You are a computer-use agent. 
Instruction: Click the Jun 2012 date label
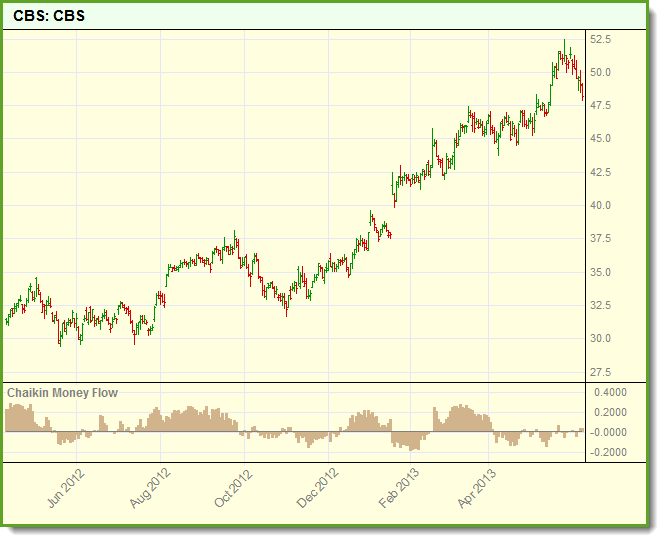tap(64, 487)
